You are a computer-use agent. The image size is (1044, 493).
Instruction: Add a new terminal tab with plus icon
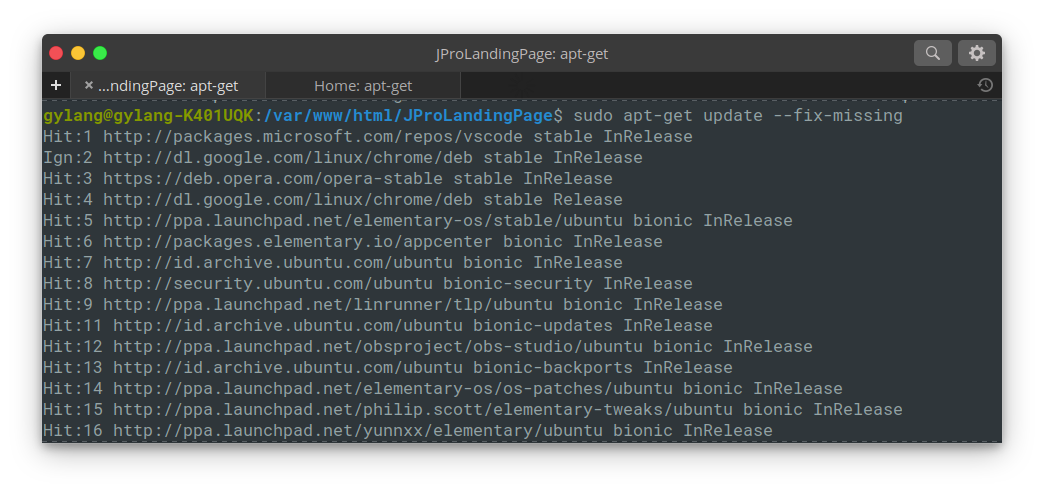[x=56, y=85]
